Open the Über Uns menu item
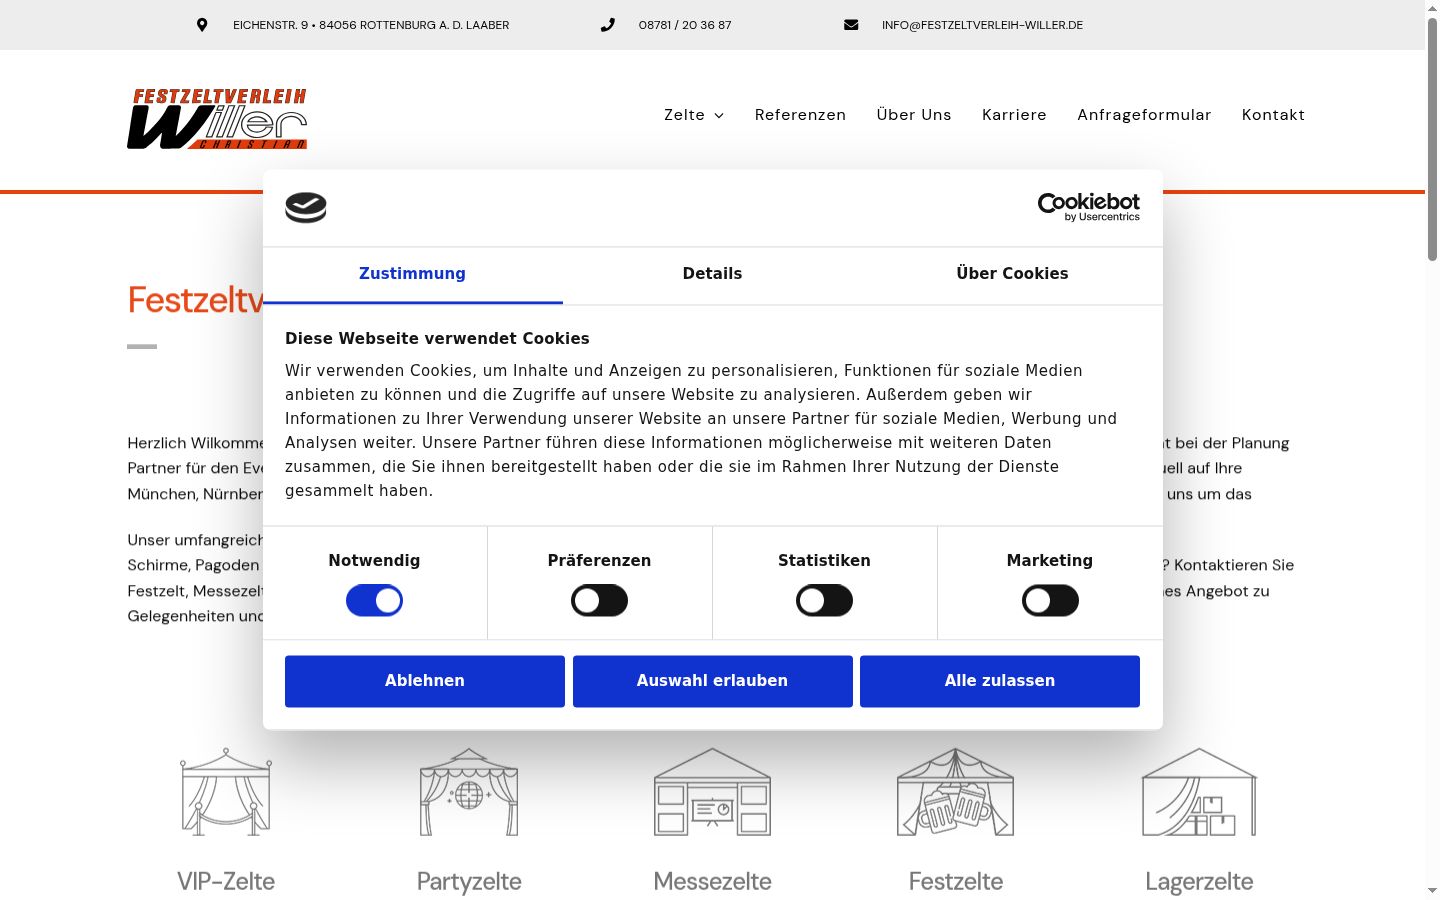The height and width of the screenshot is (900, 1440). click(914, 115)
